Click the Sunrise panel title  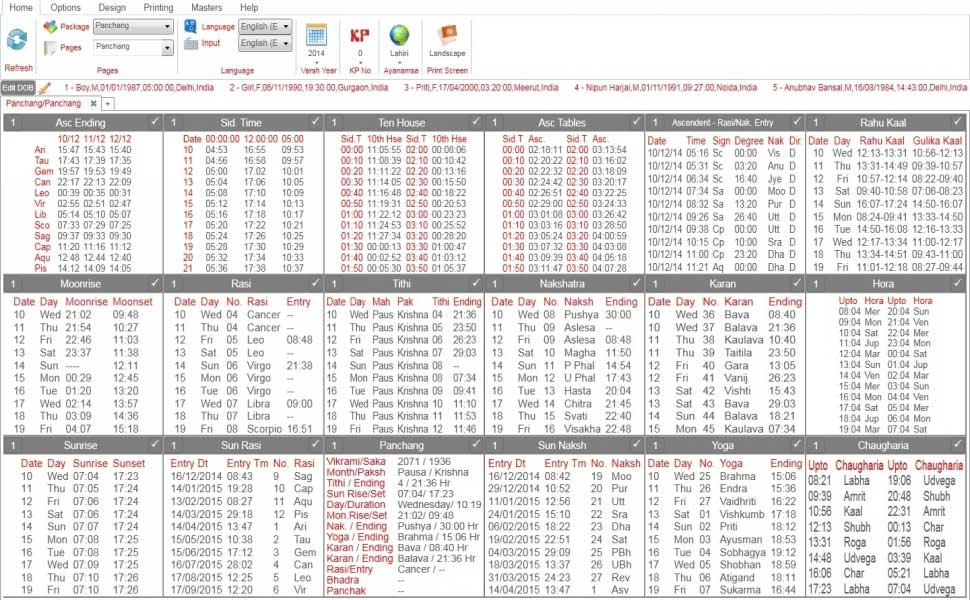tap(80, 445)
